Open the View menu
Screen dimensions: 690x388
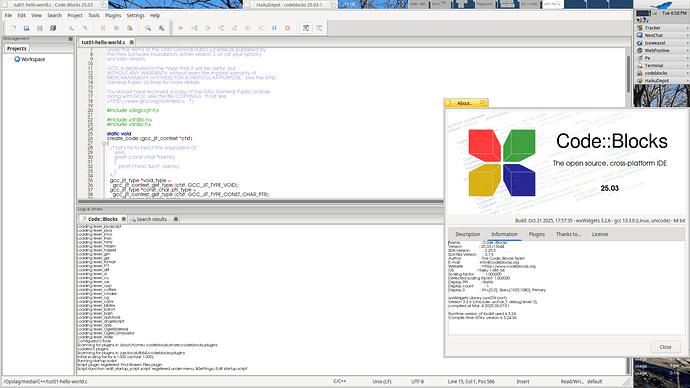coord(37,15)
